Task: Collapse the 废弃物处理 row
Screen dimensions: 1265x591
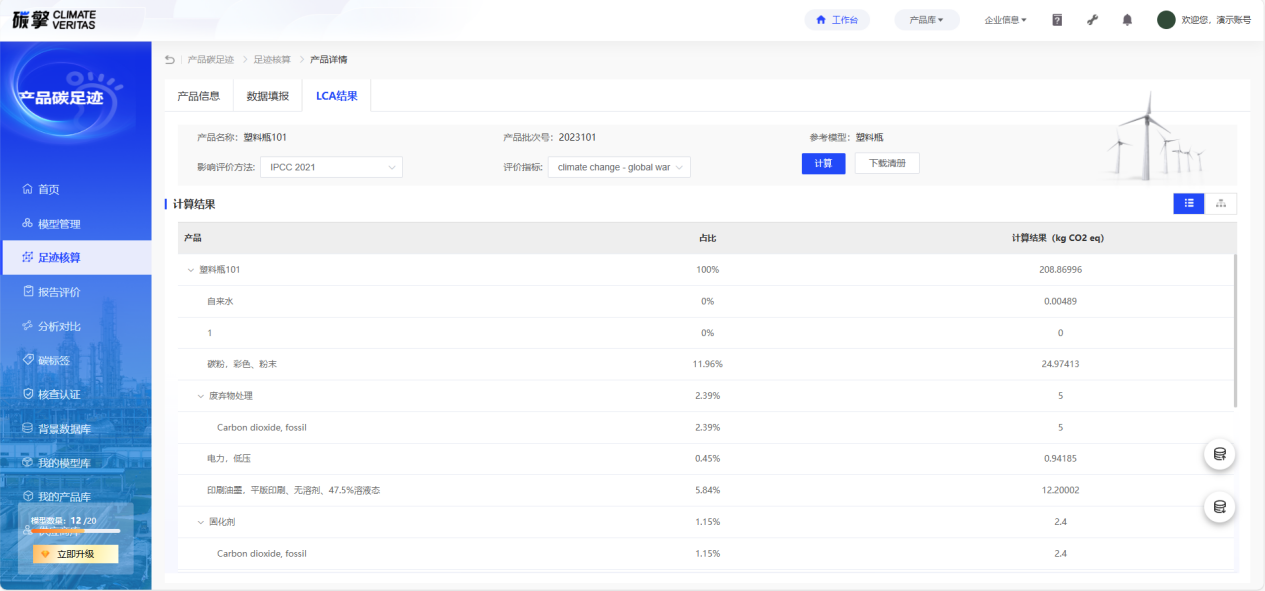Action: coord(200,396)
